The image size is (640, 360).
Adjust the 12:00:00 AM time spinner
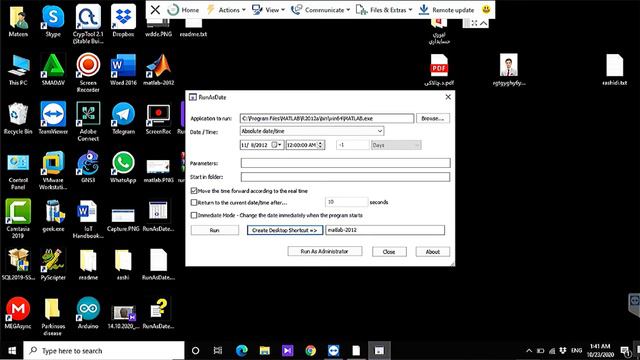320,145
